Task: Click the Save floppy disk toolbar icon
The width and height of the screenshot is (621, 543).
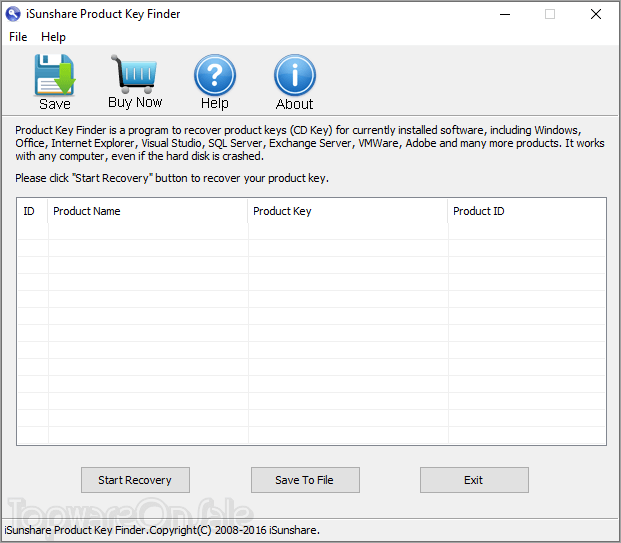Action: tap(55, 75)
